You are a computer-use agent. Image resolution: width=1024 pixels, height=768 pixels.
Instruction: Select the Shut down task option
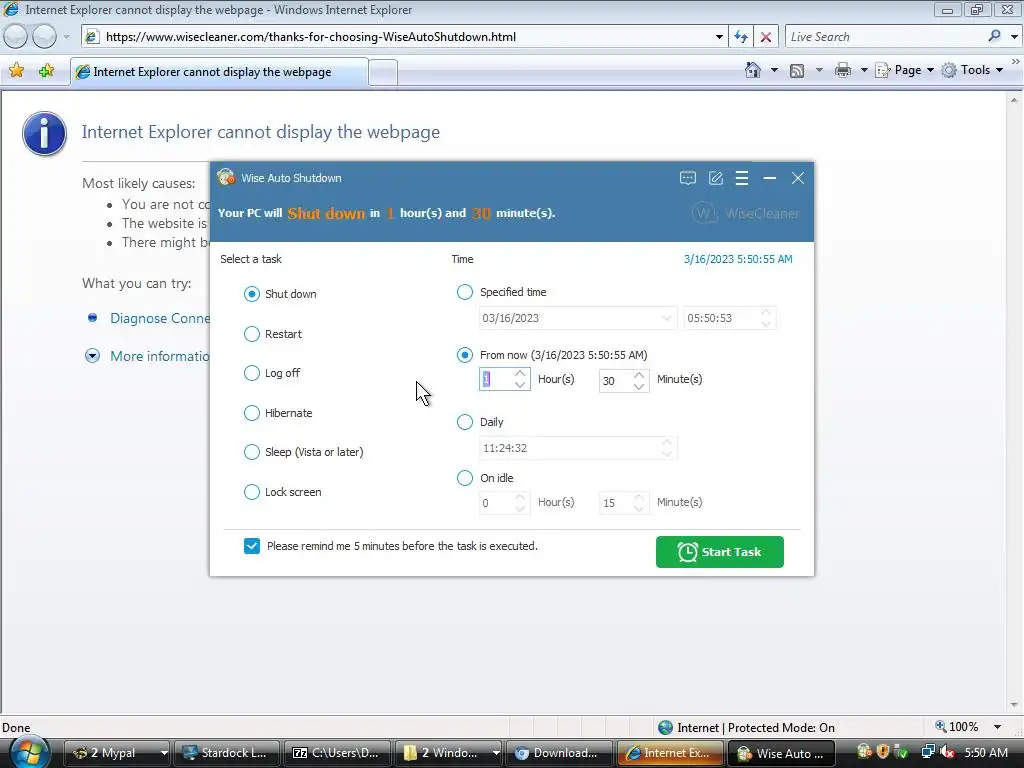251,294
